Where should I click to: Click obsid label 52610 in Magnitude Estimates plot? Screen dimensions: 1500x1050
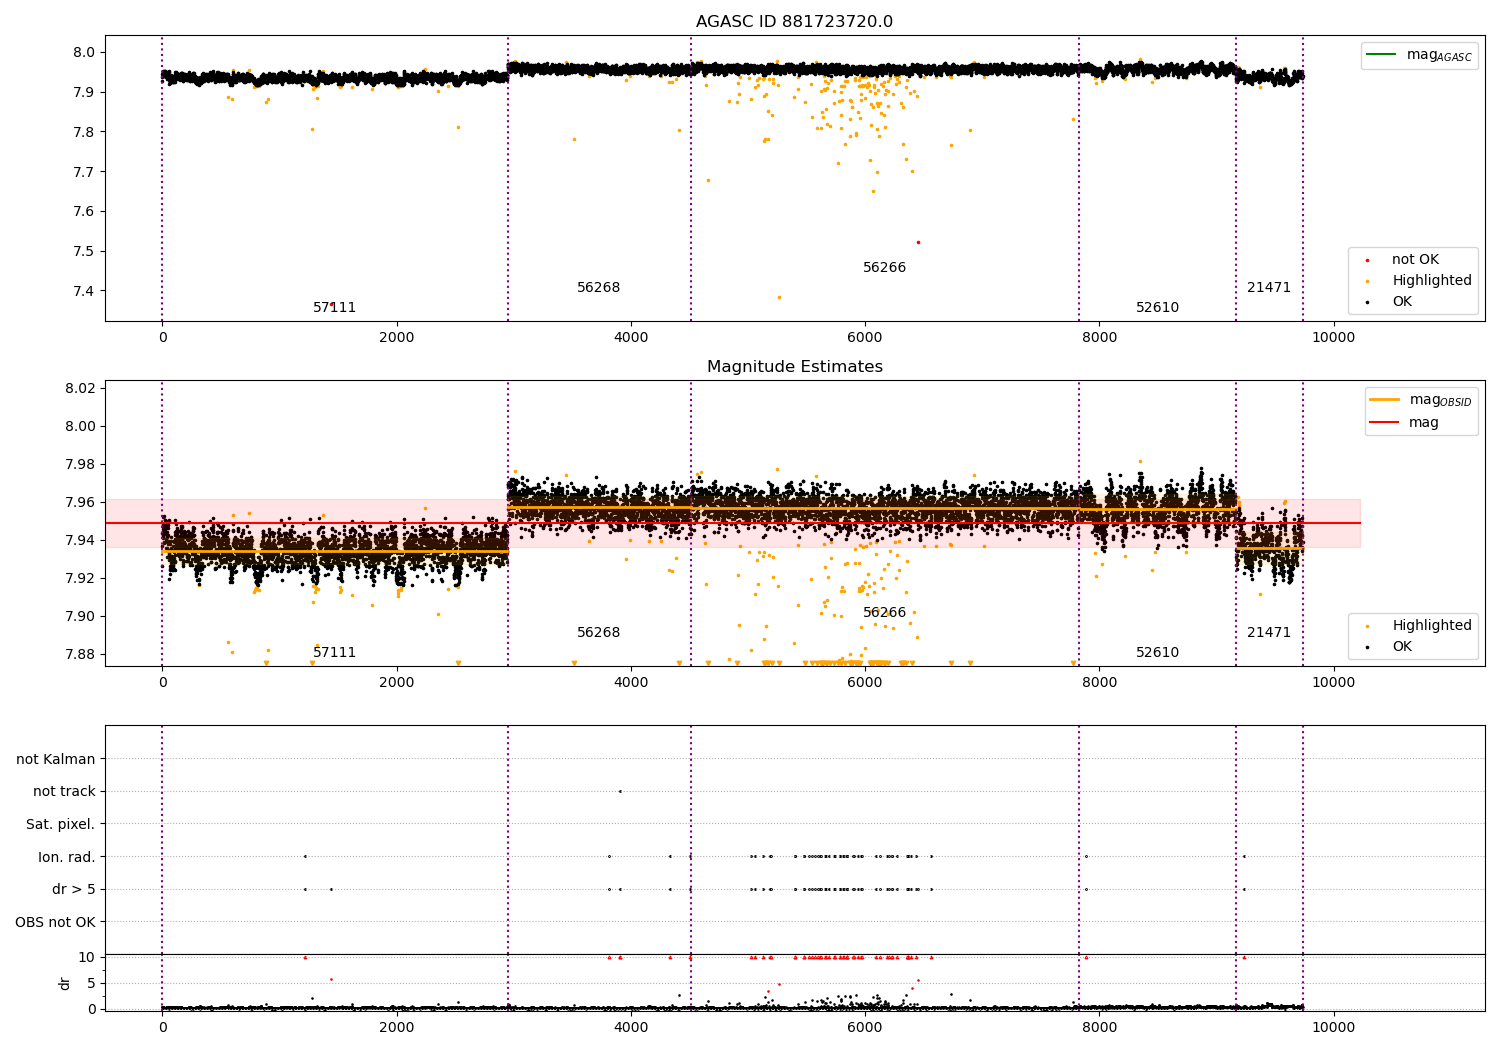tap(1157, 653)
